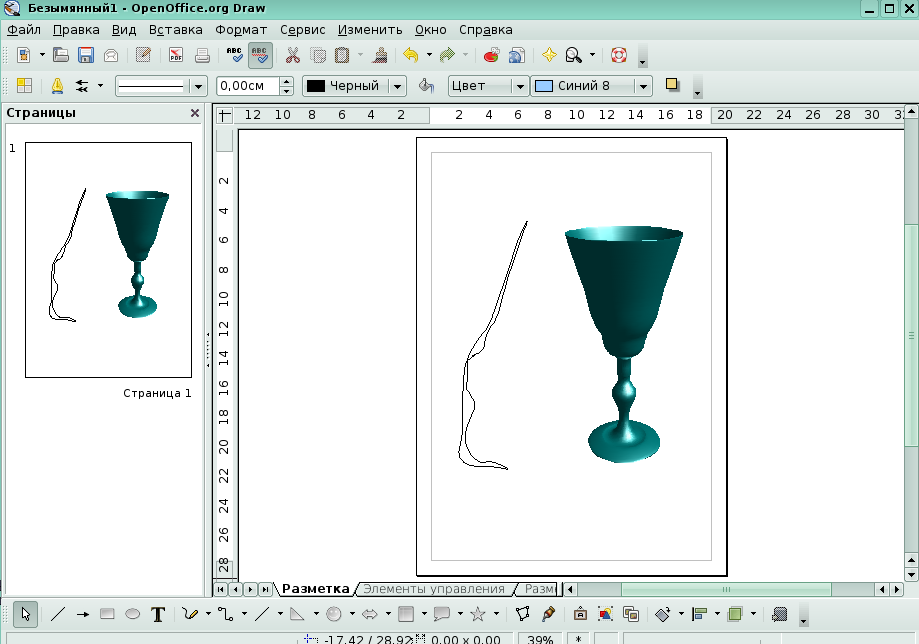The height and width of the screenshot is (644, 919).
Task: Close the Страницы panel
Action: coord(195,113)
